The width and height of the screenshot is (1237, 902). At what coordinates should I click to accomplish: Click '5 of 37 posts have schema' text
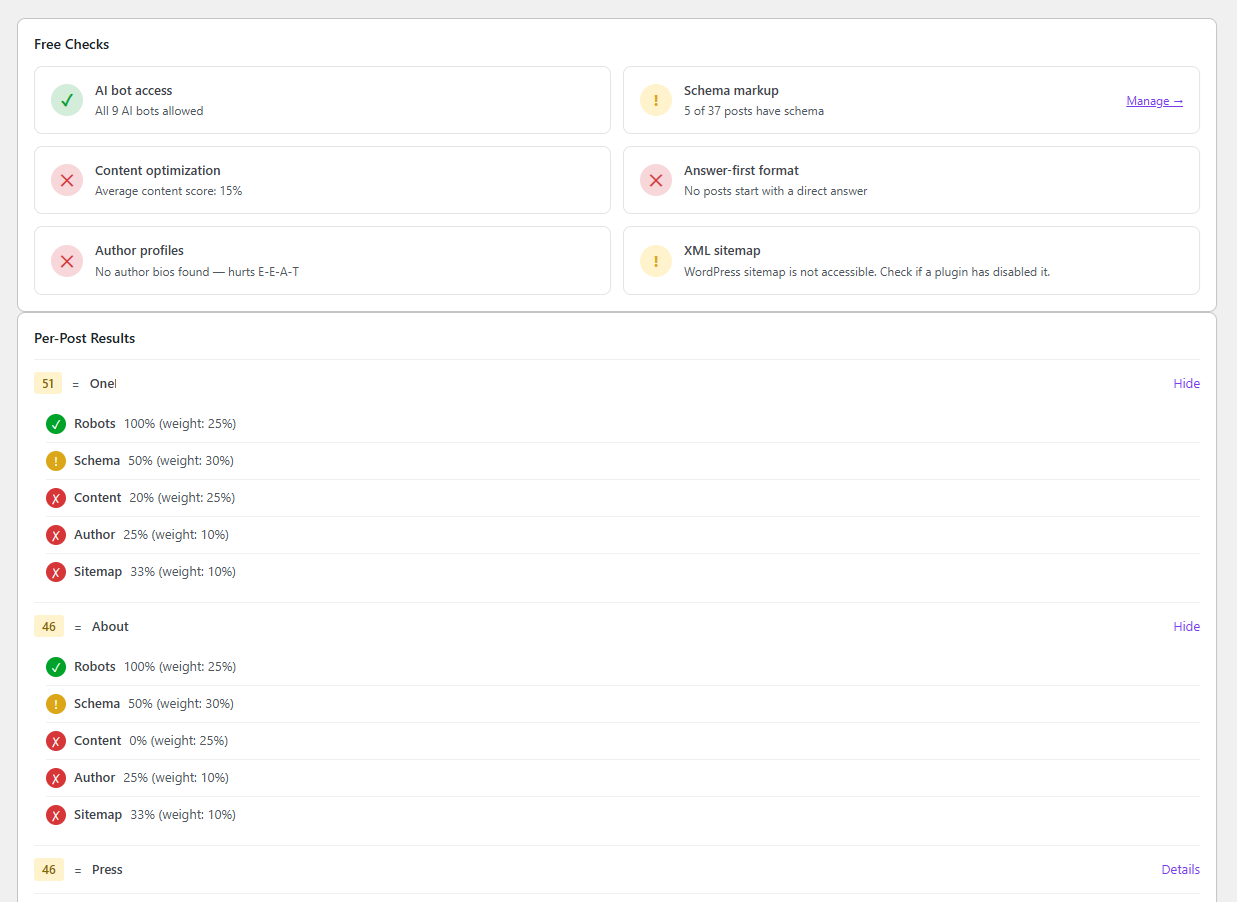click(x=754, y=111)
